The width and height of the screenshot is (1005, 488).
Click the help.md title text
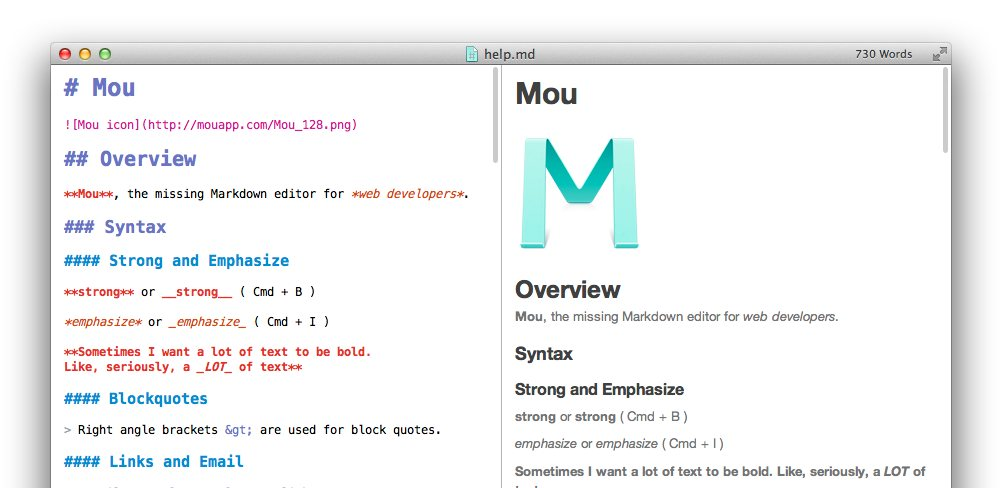click(510, 55)
